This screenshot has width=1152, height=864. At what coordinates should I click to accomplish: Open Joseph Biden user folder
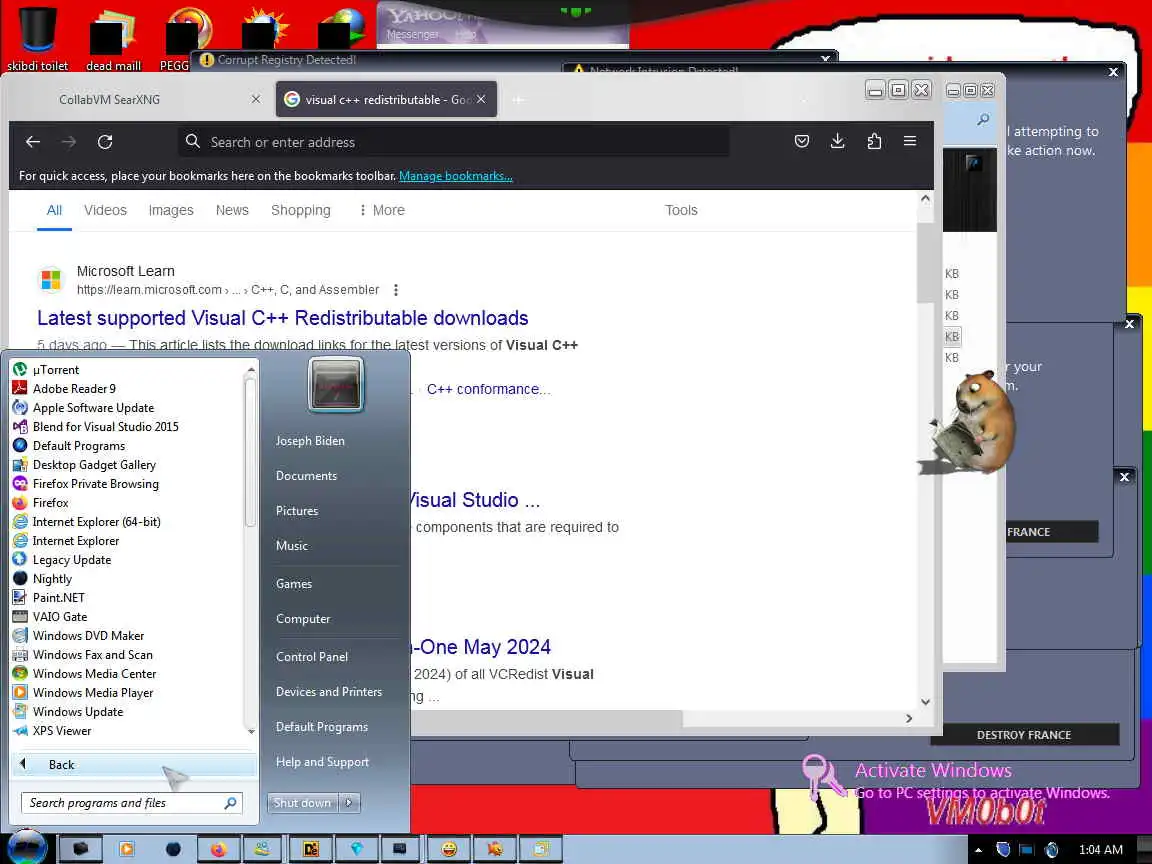pos(310,441)
